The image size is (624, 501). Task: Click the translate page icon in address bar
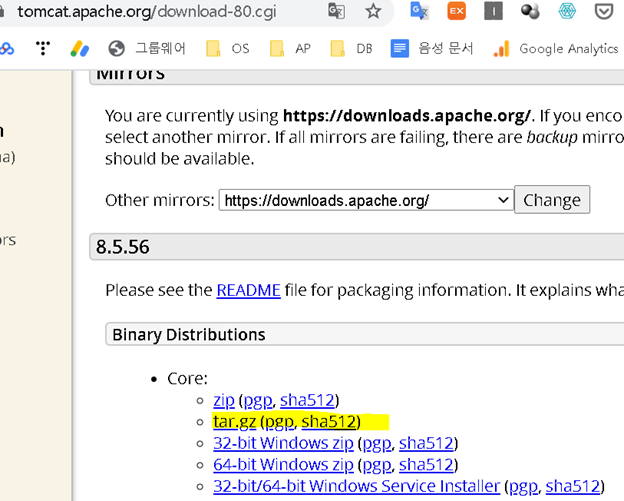[336, 11]
